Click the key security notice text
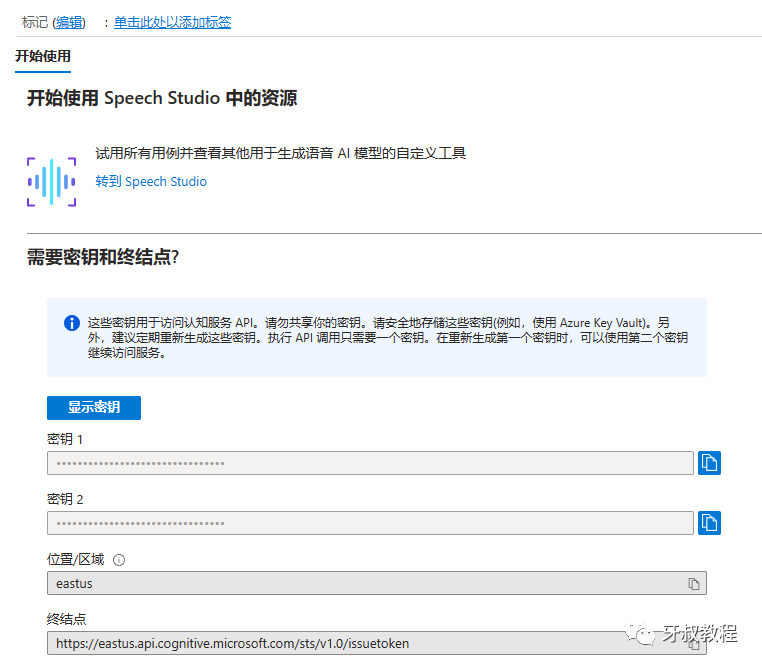This screenshot has height=667, width=762. click(388, 338)
